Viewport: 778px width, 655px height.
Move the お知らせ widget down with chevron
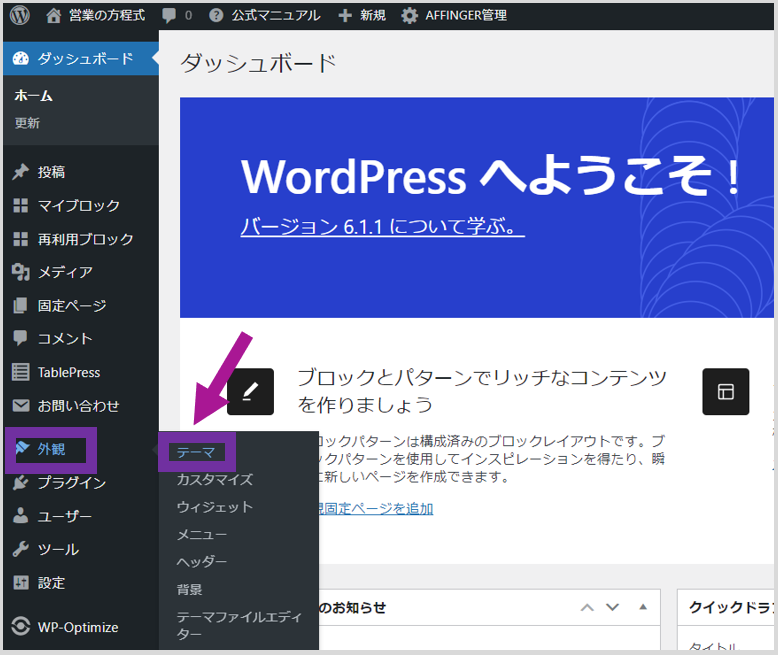[613, 607]
